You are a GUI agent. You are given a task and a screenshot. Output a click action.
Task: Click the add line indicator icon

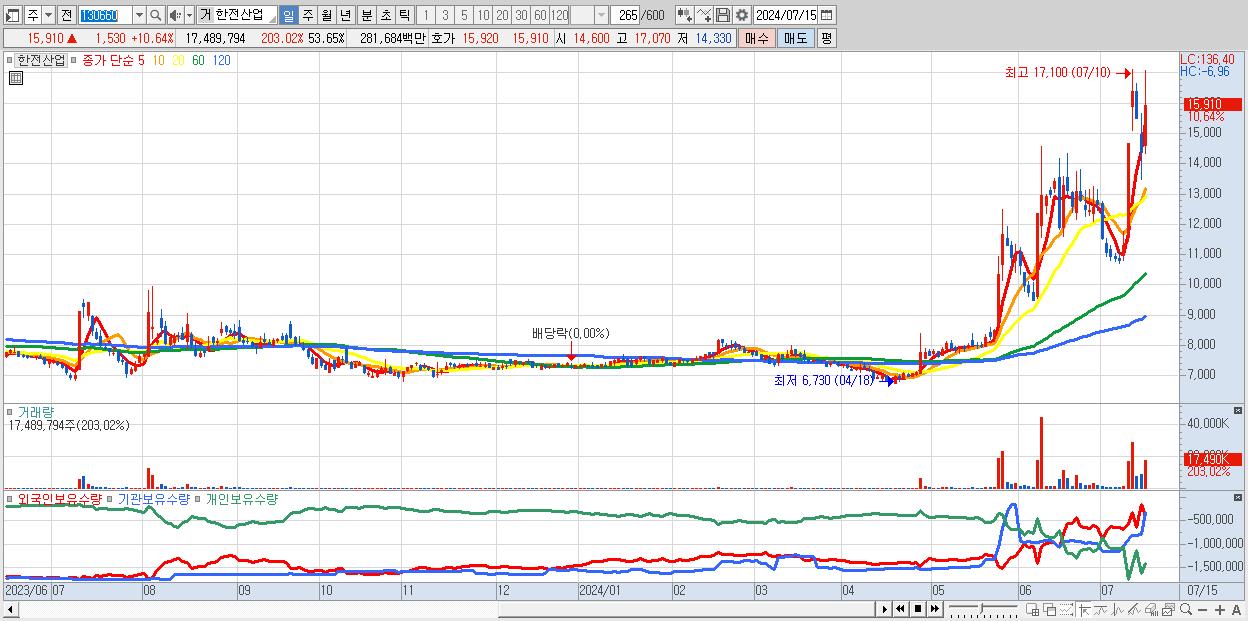point(704,15)
